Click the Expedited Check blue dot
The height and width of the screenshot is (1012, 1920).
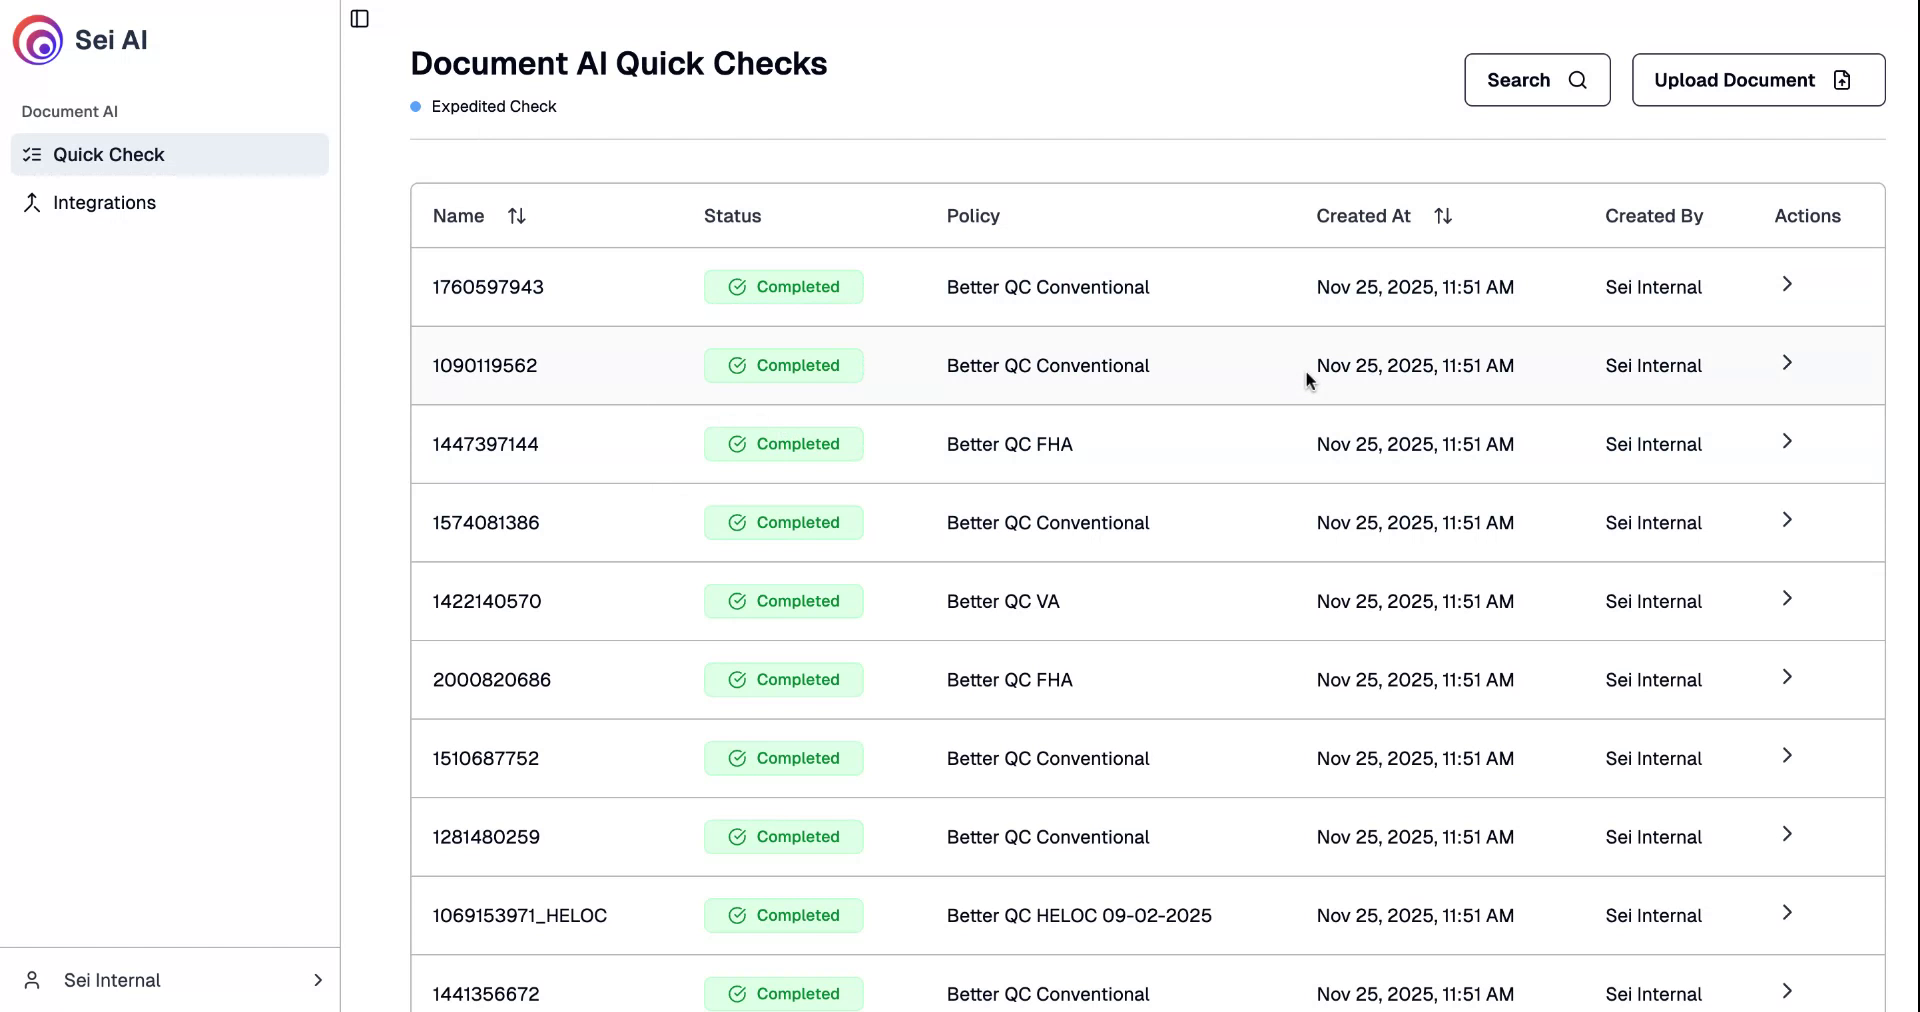415,107
